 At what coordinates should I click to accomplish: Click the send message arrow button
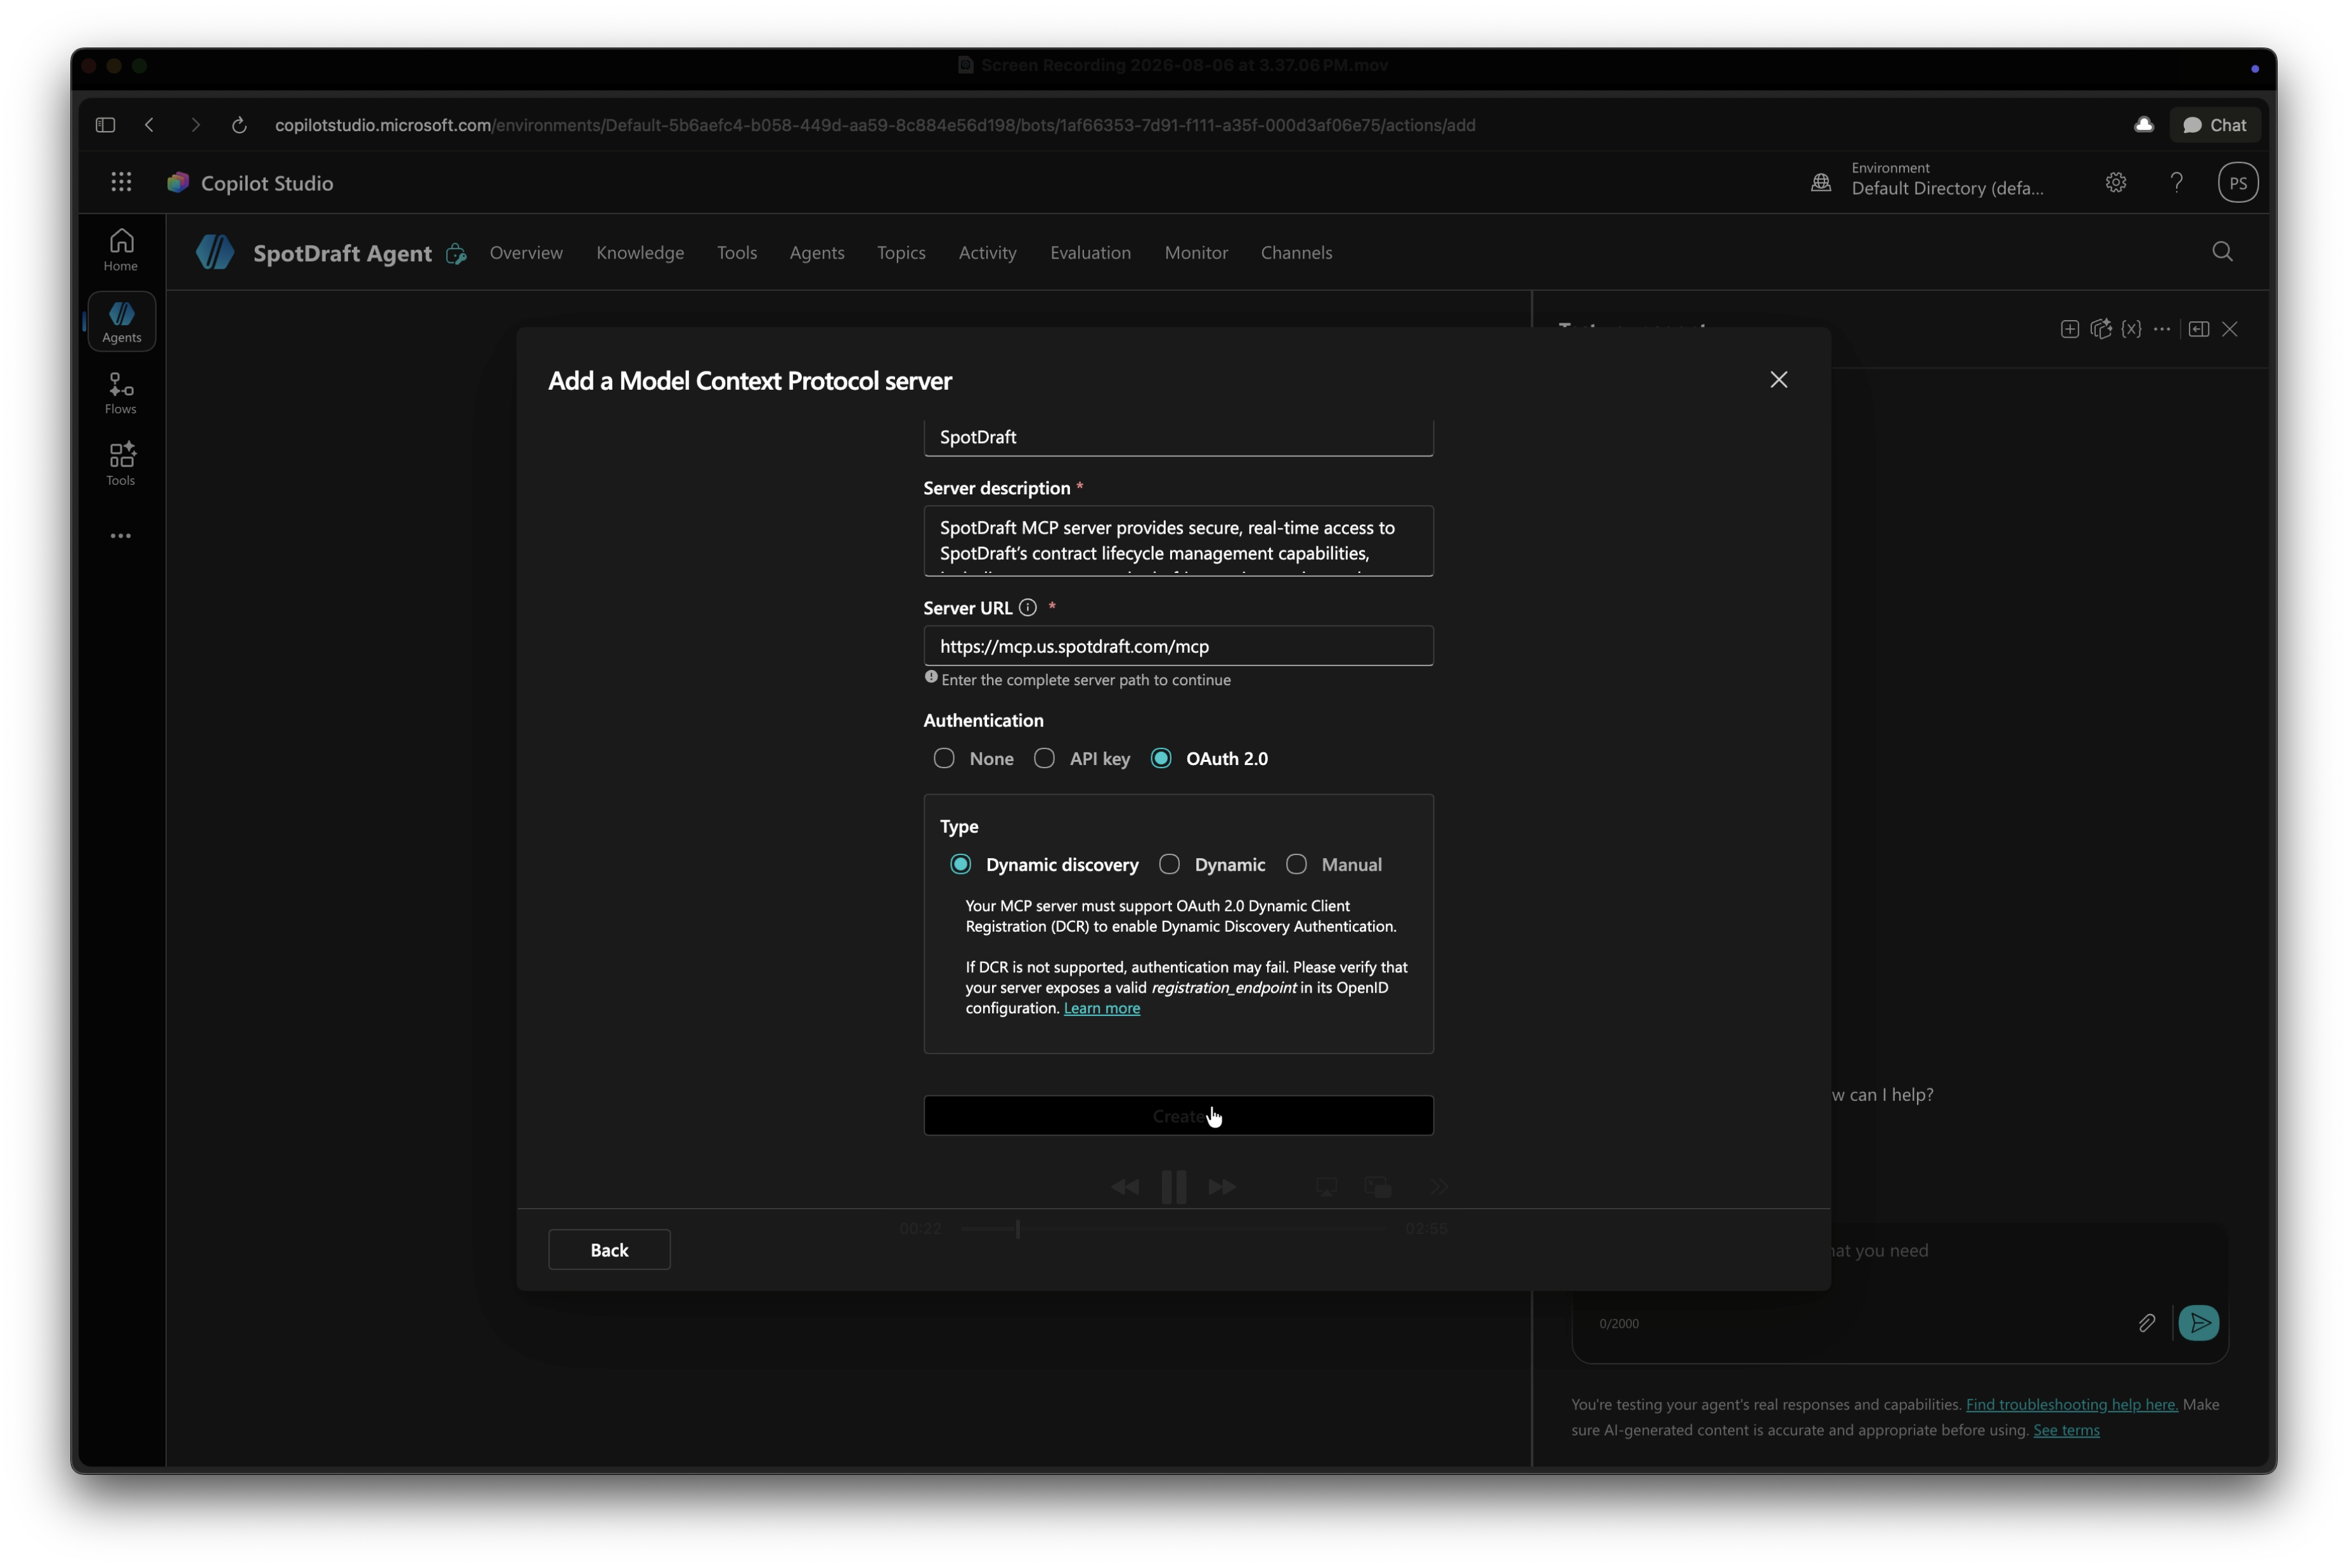(x=2198, y=1324)
